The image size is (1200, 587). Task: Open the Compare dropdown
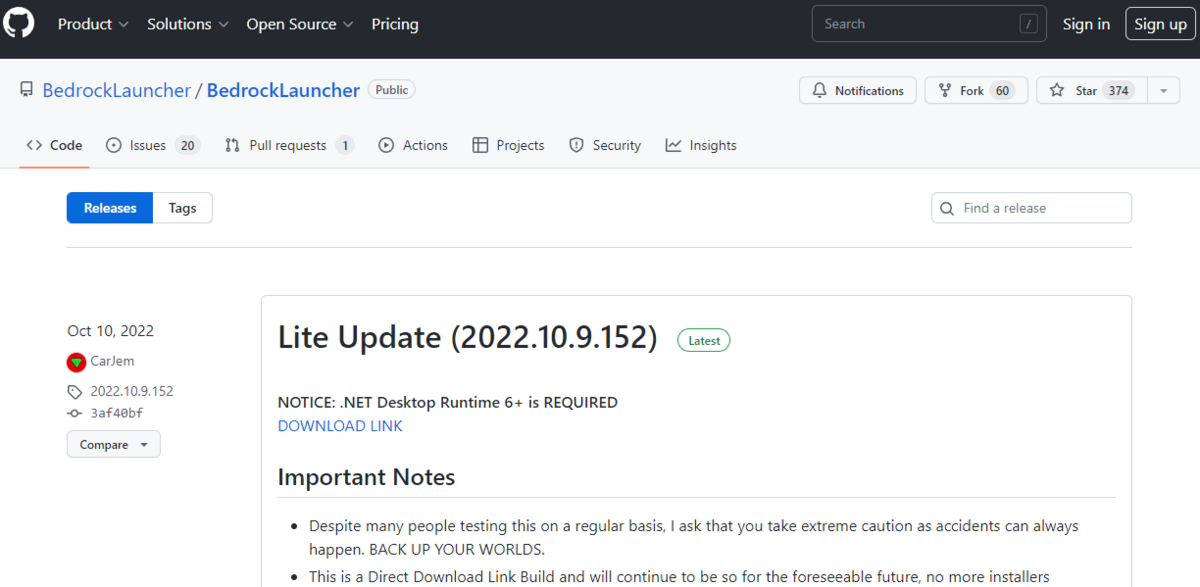(114, 444)
